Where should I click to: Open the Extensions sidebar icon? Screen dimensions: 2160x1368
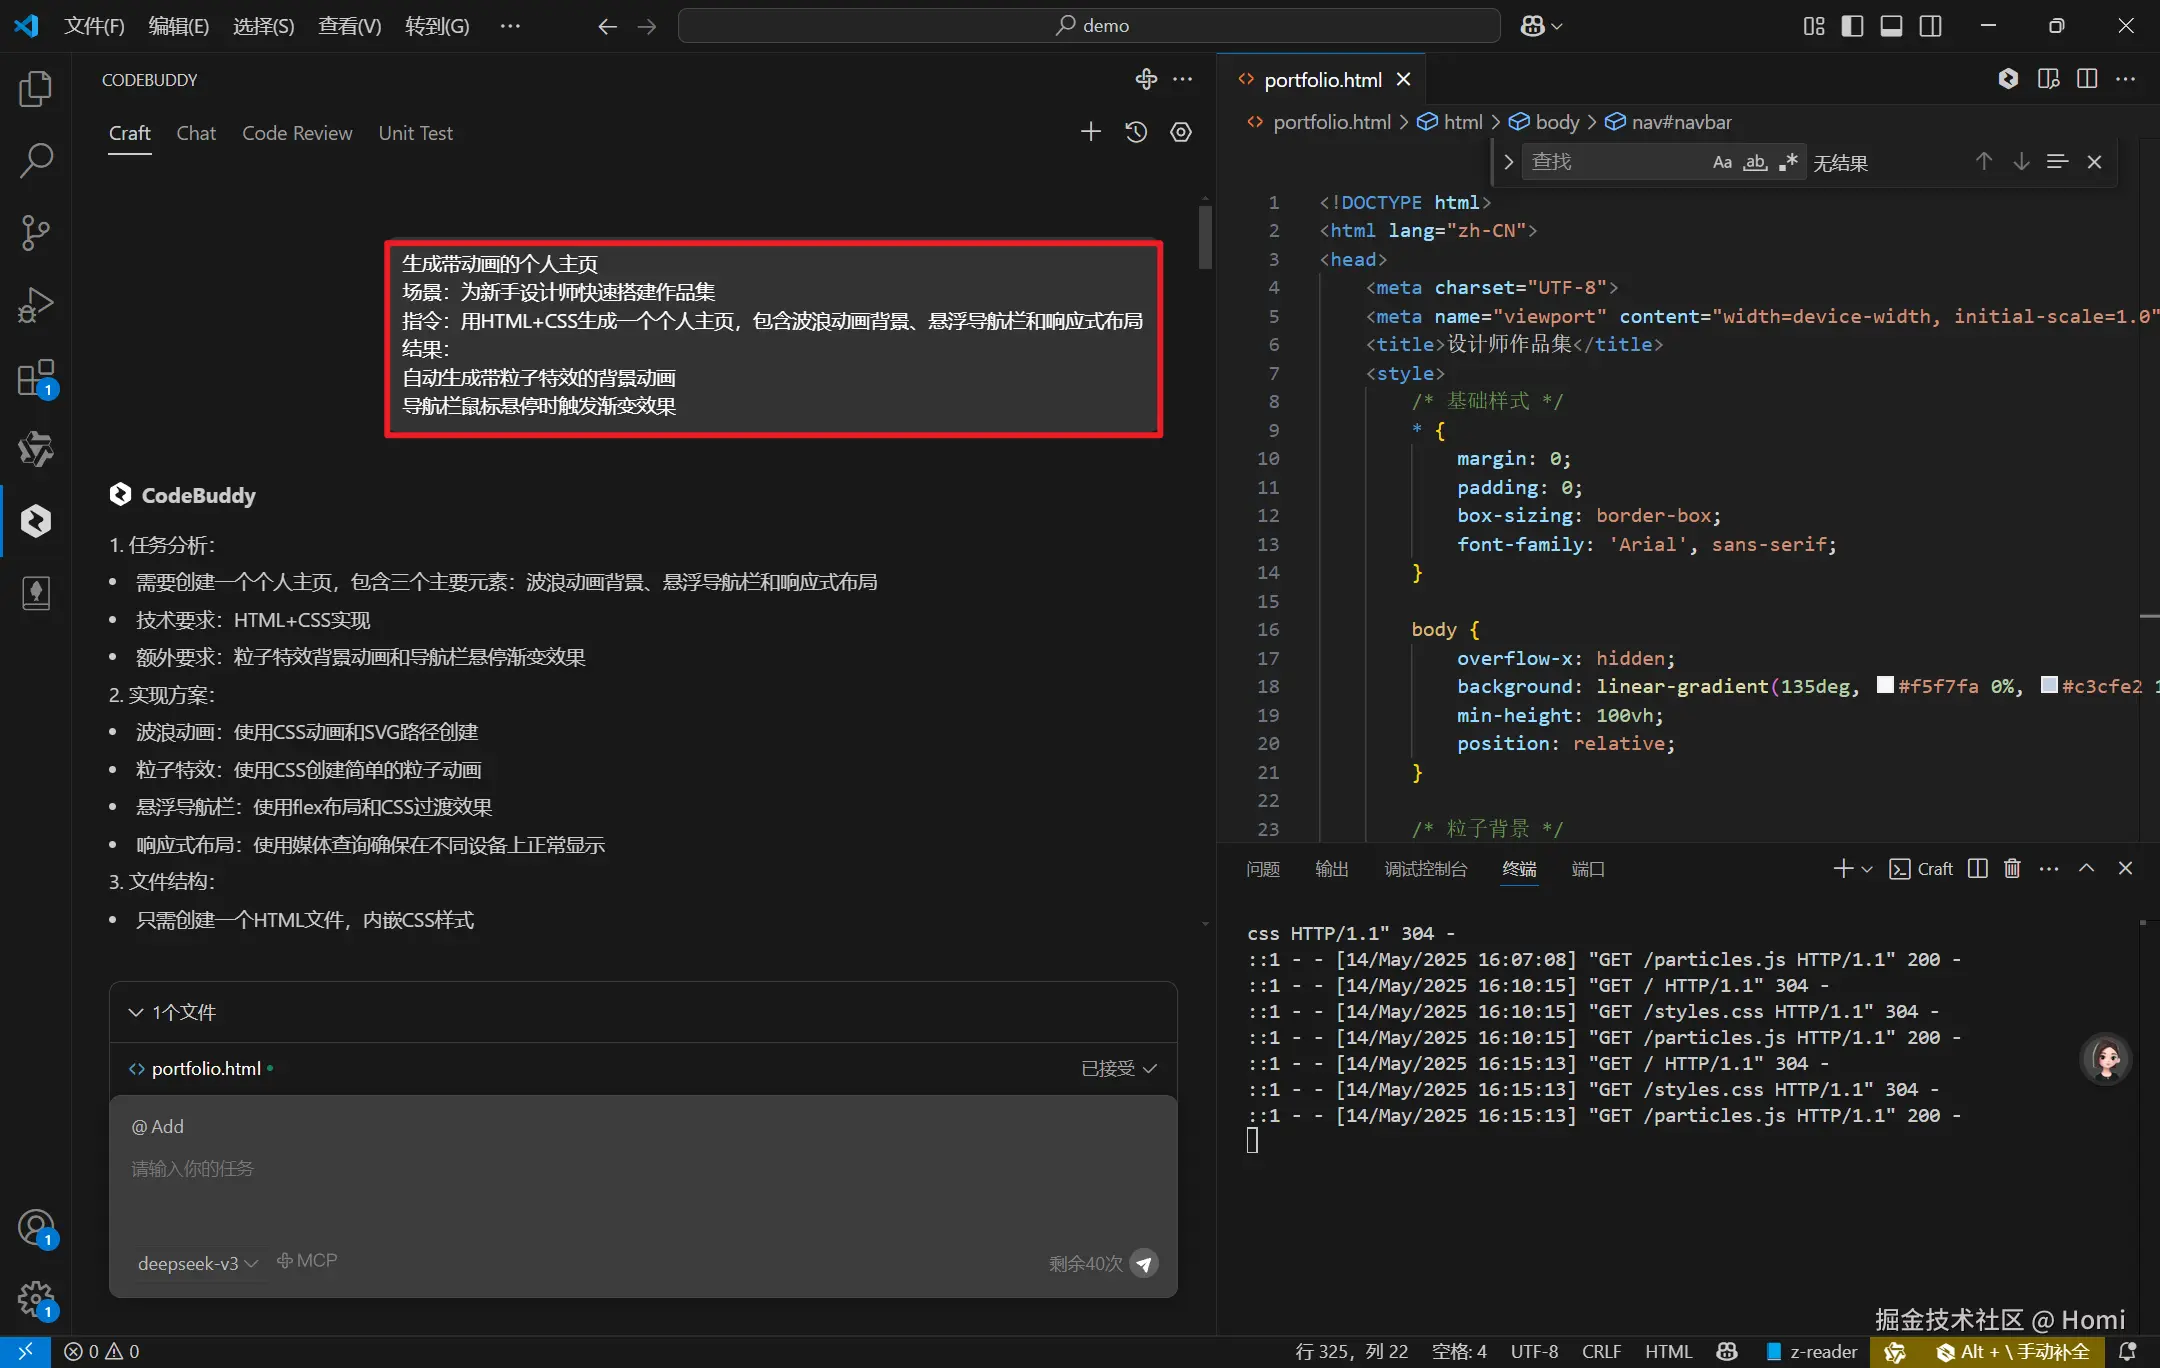(36, 379)
